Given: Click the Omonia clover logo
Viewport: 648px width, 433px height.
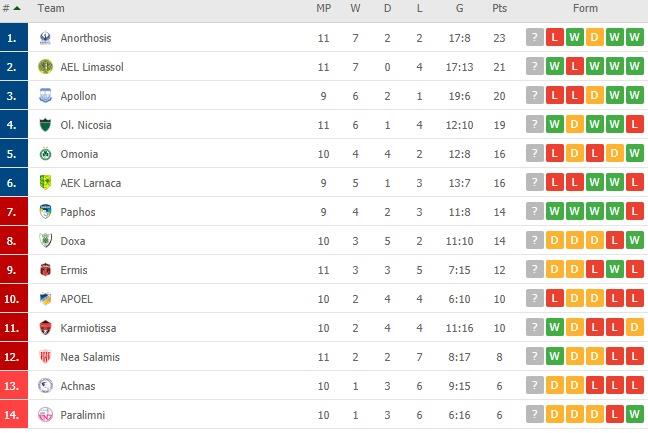Looking at the screenshot, I should [45, 154].
